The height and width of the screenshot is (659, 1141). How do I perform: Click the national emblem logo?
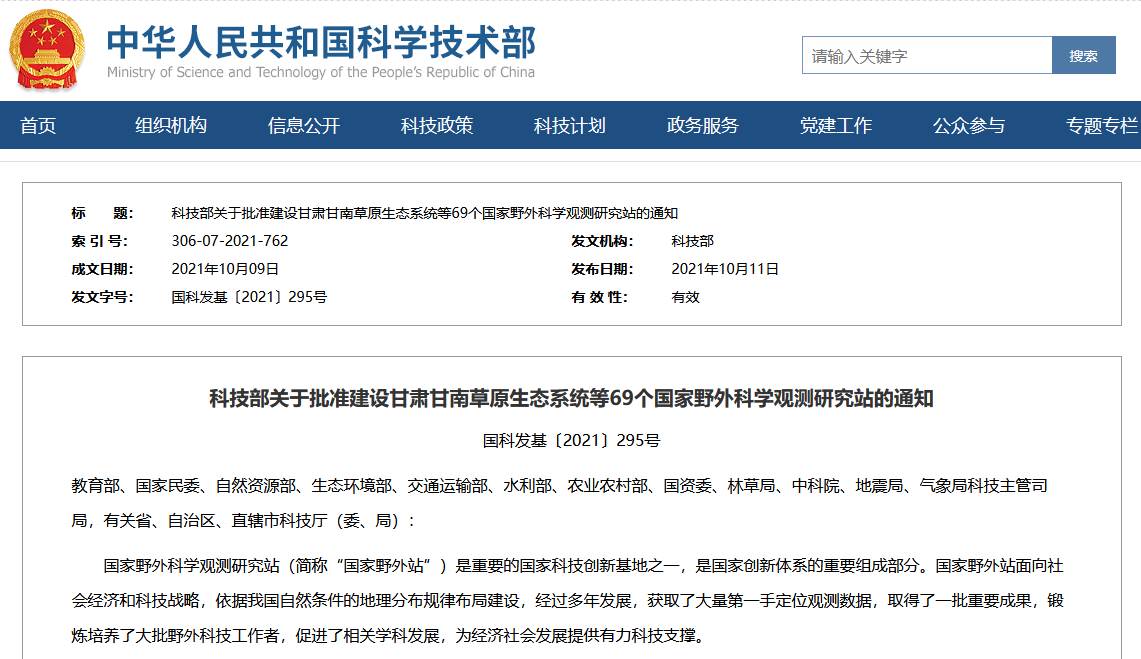[x=47, y=50]
